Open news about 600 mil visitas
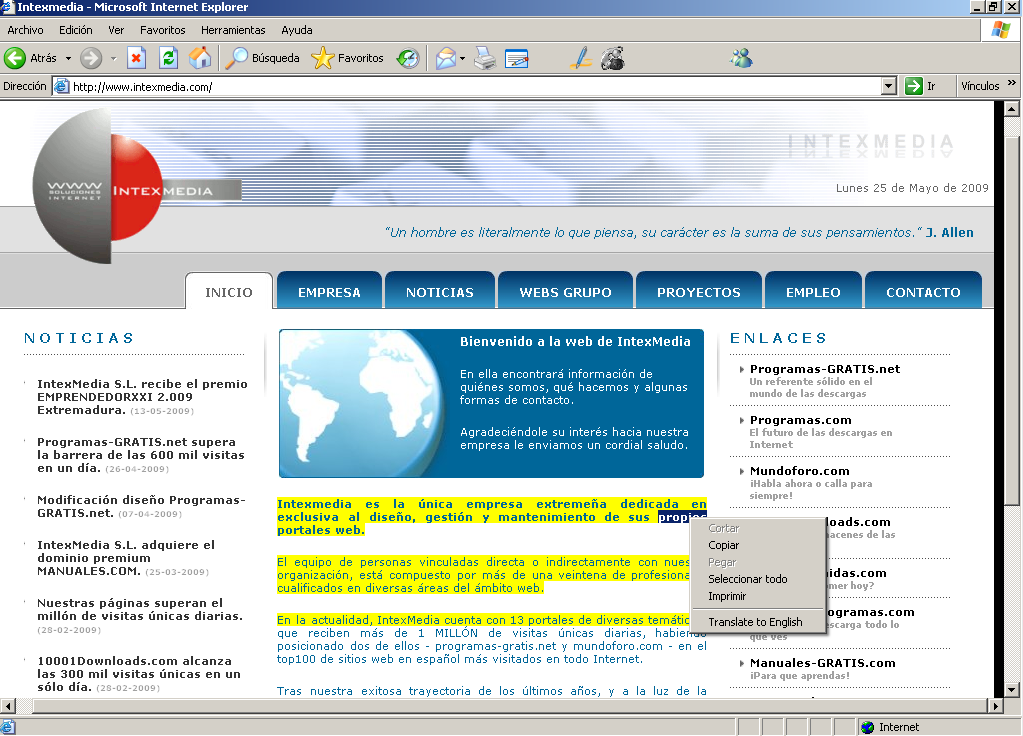This screenshot has height=736, width=1023. point(141,455)
